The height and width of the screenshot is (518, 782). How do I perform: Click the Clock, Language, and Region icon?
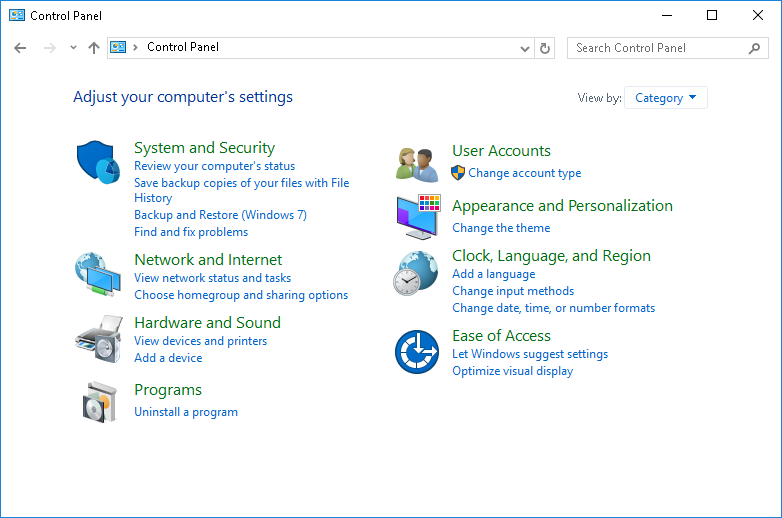(416, 272)
